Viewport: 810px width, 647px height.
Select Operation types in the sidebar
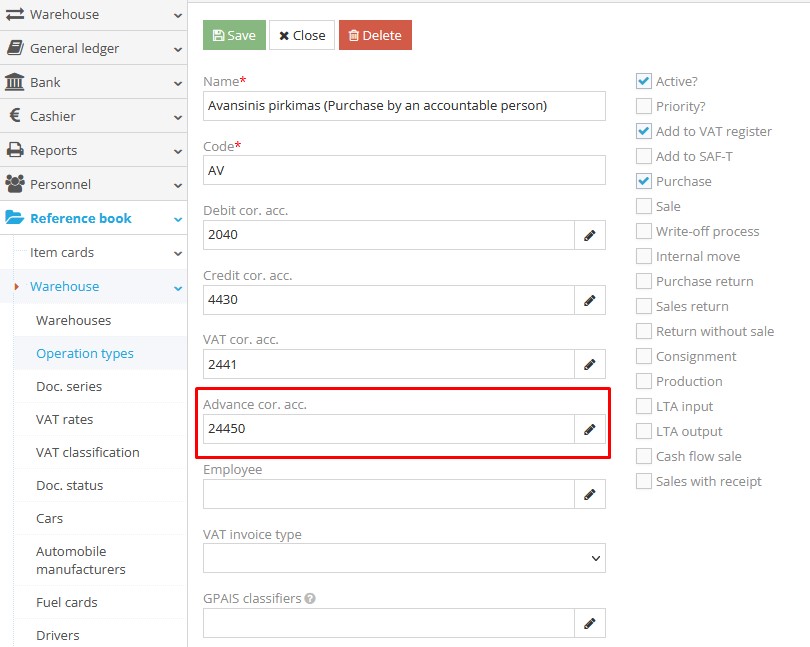84,353
